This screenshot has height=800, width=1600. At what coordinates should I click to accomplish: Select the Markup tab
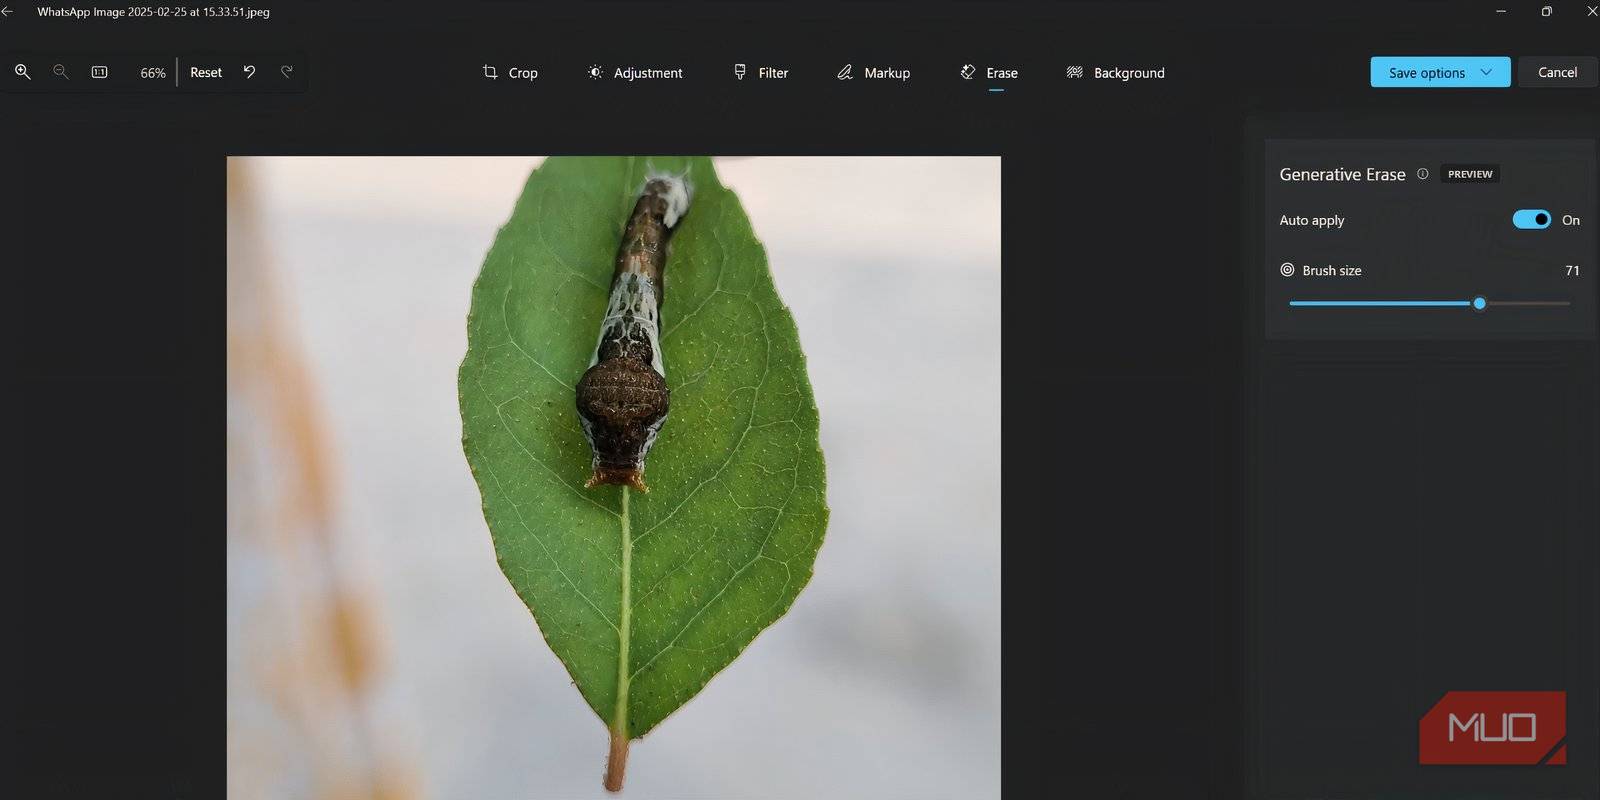tap(873, 73)
